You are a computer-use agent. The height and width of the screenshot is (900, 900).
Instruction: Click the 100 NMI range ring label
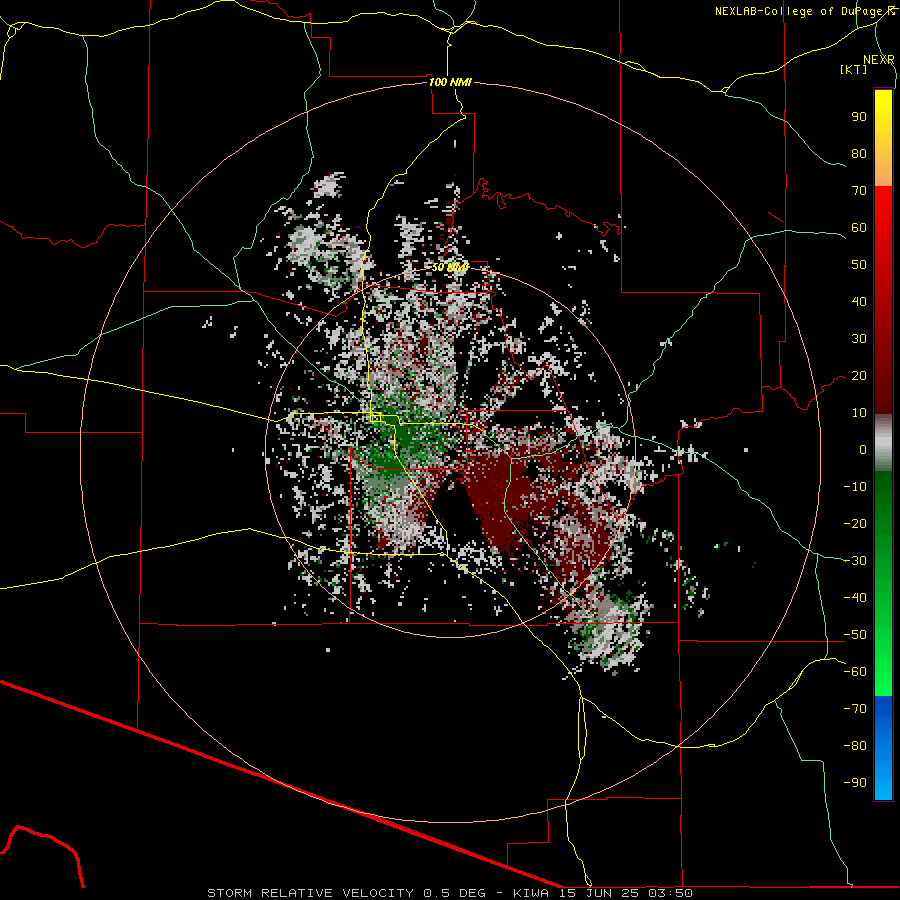tap(450, 82)
